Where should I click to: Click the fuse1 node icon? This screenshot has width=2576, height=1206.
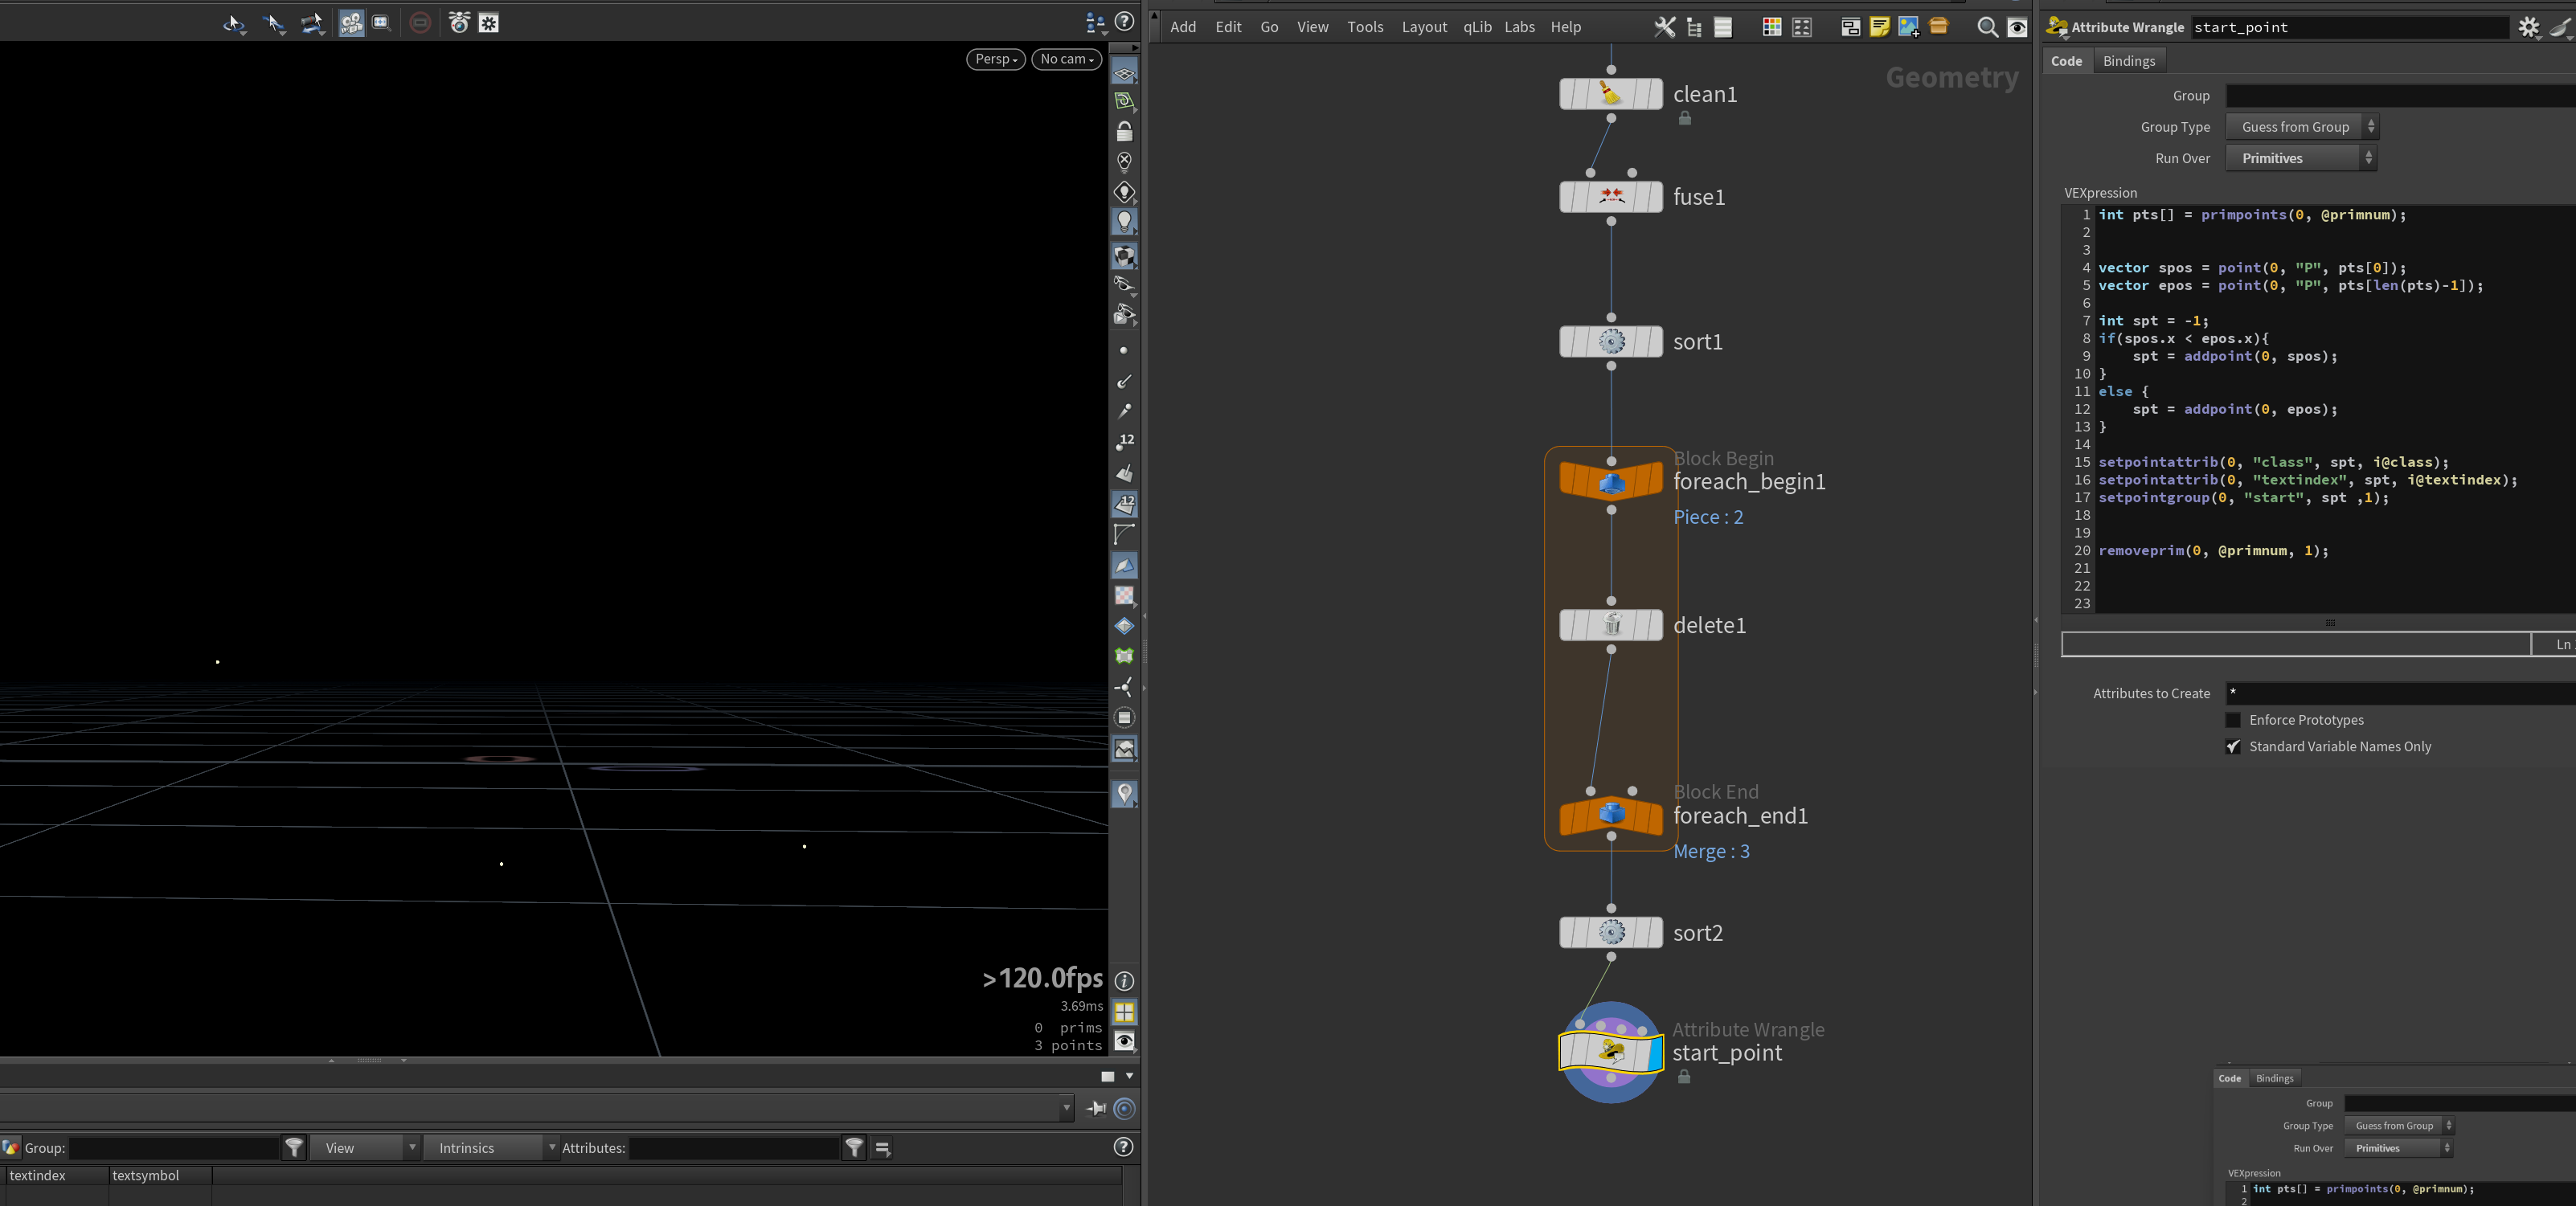[1611, 197]
